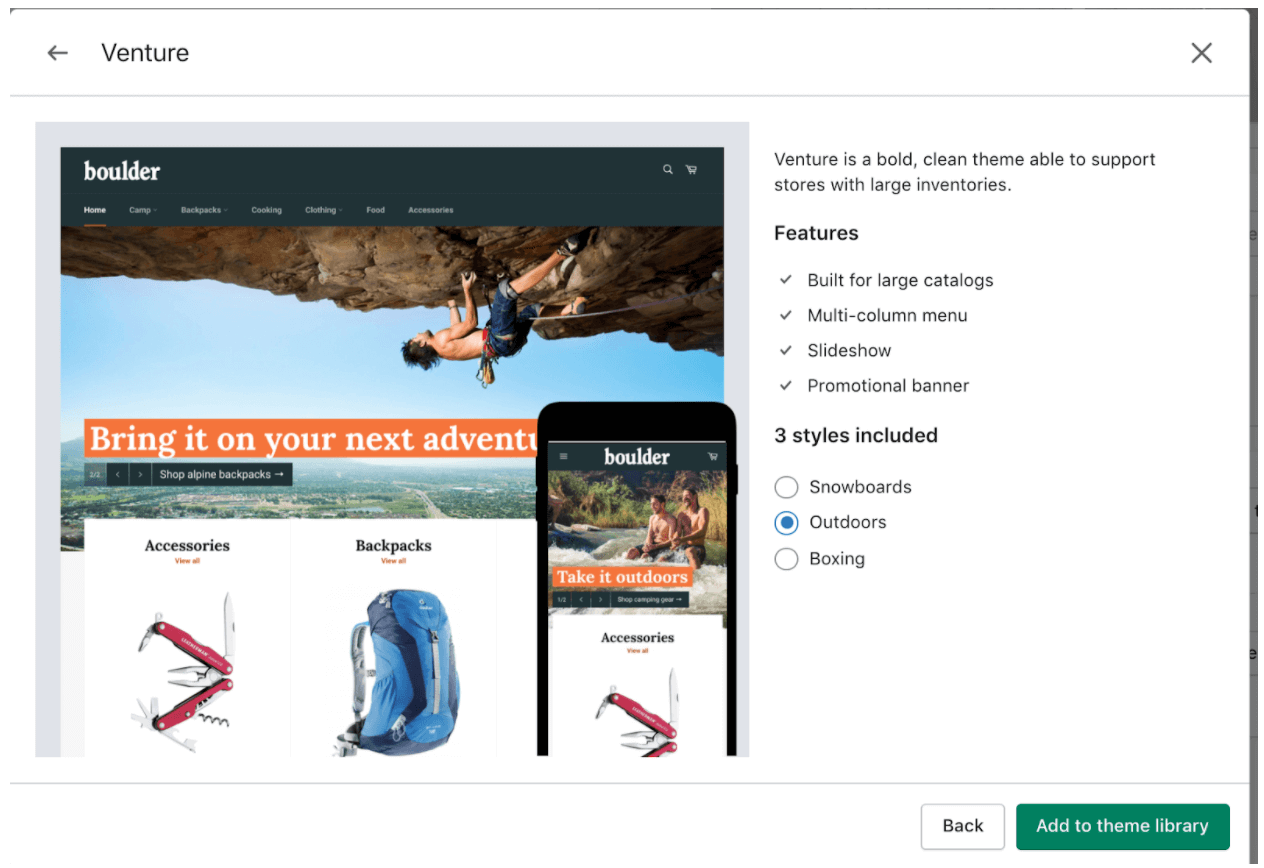
Task: Click 3 styles included heading
Action: [856, 436]
